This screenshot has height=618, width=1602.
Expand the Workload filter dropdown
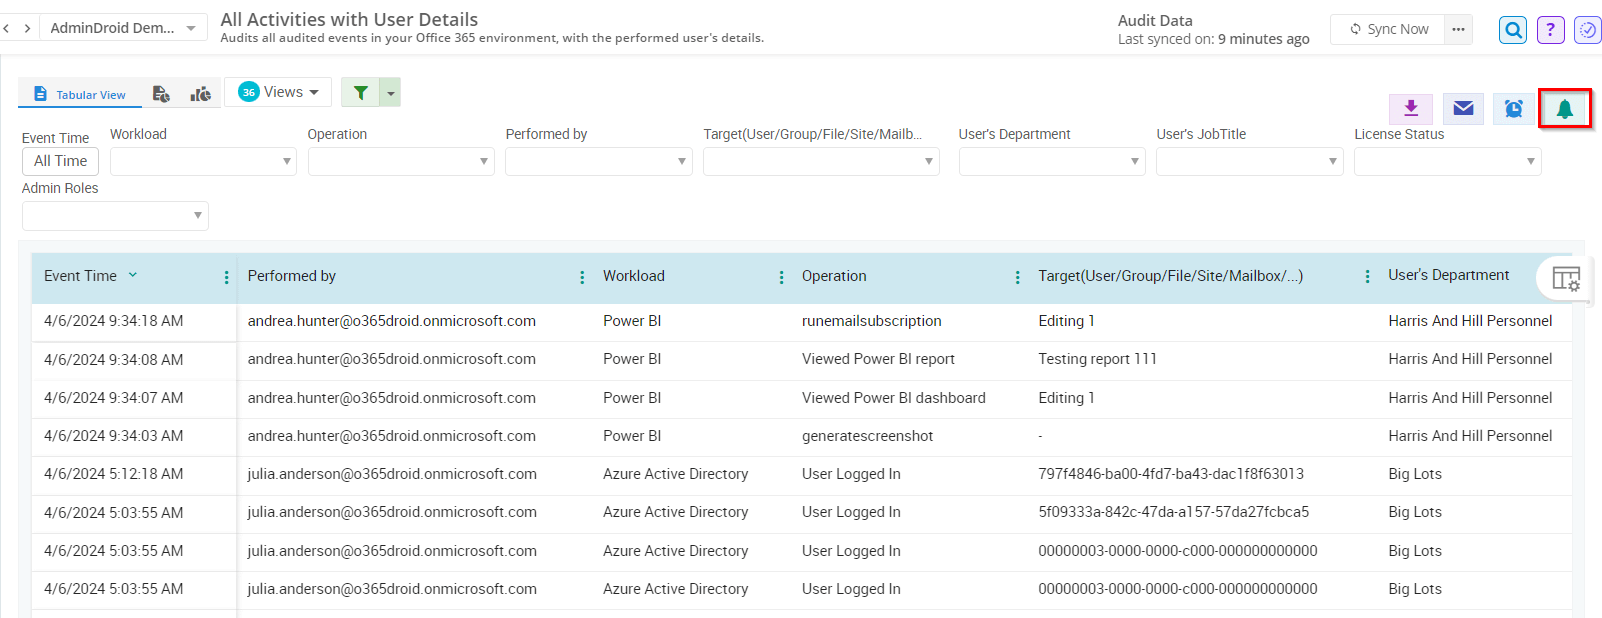[203, 161]
